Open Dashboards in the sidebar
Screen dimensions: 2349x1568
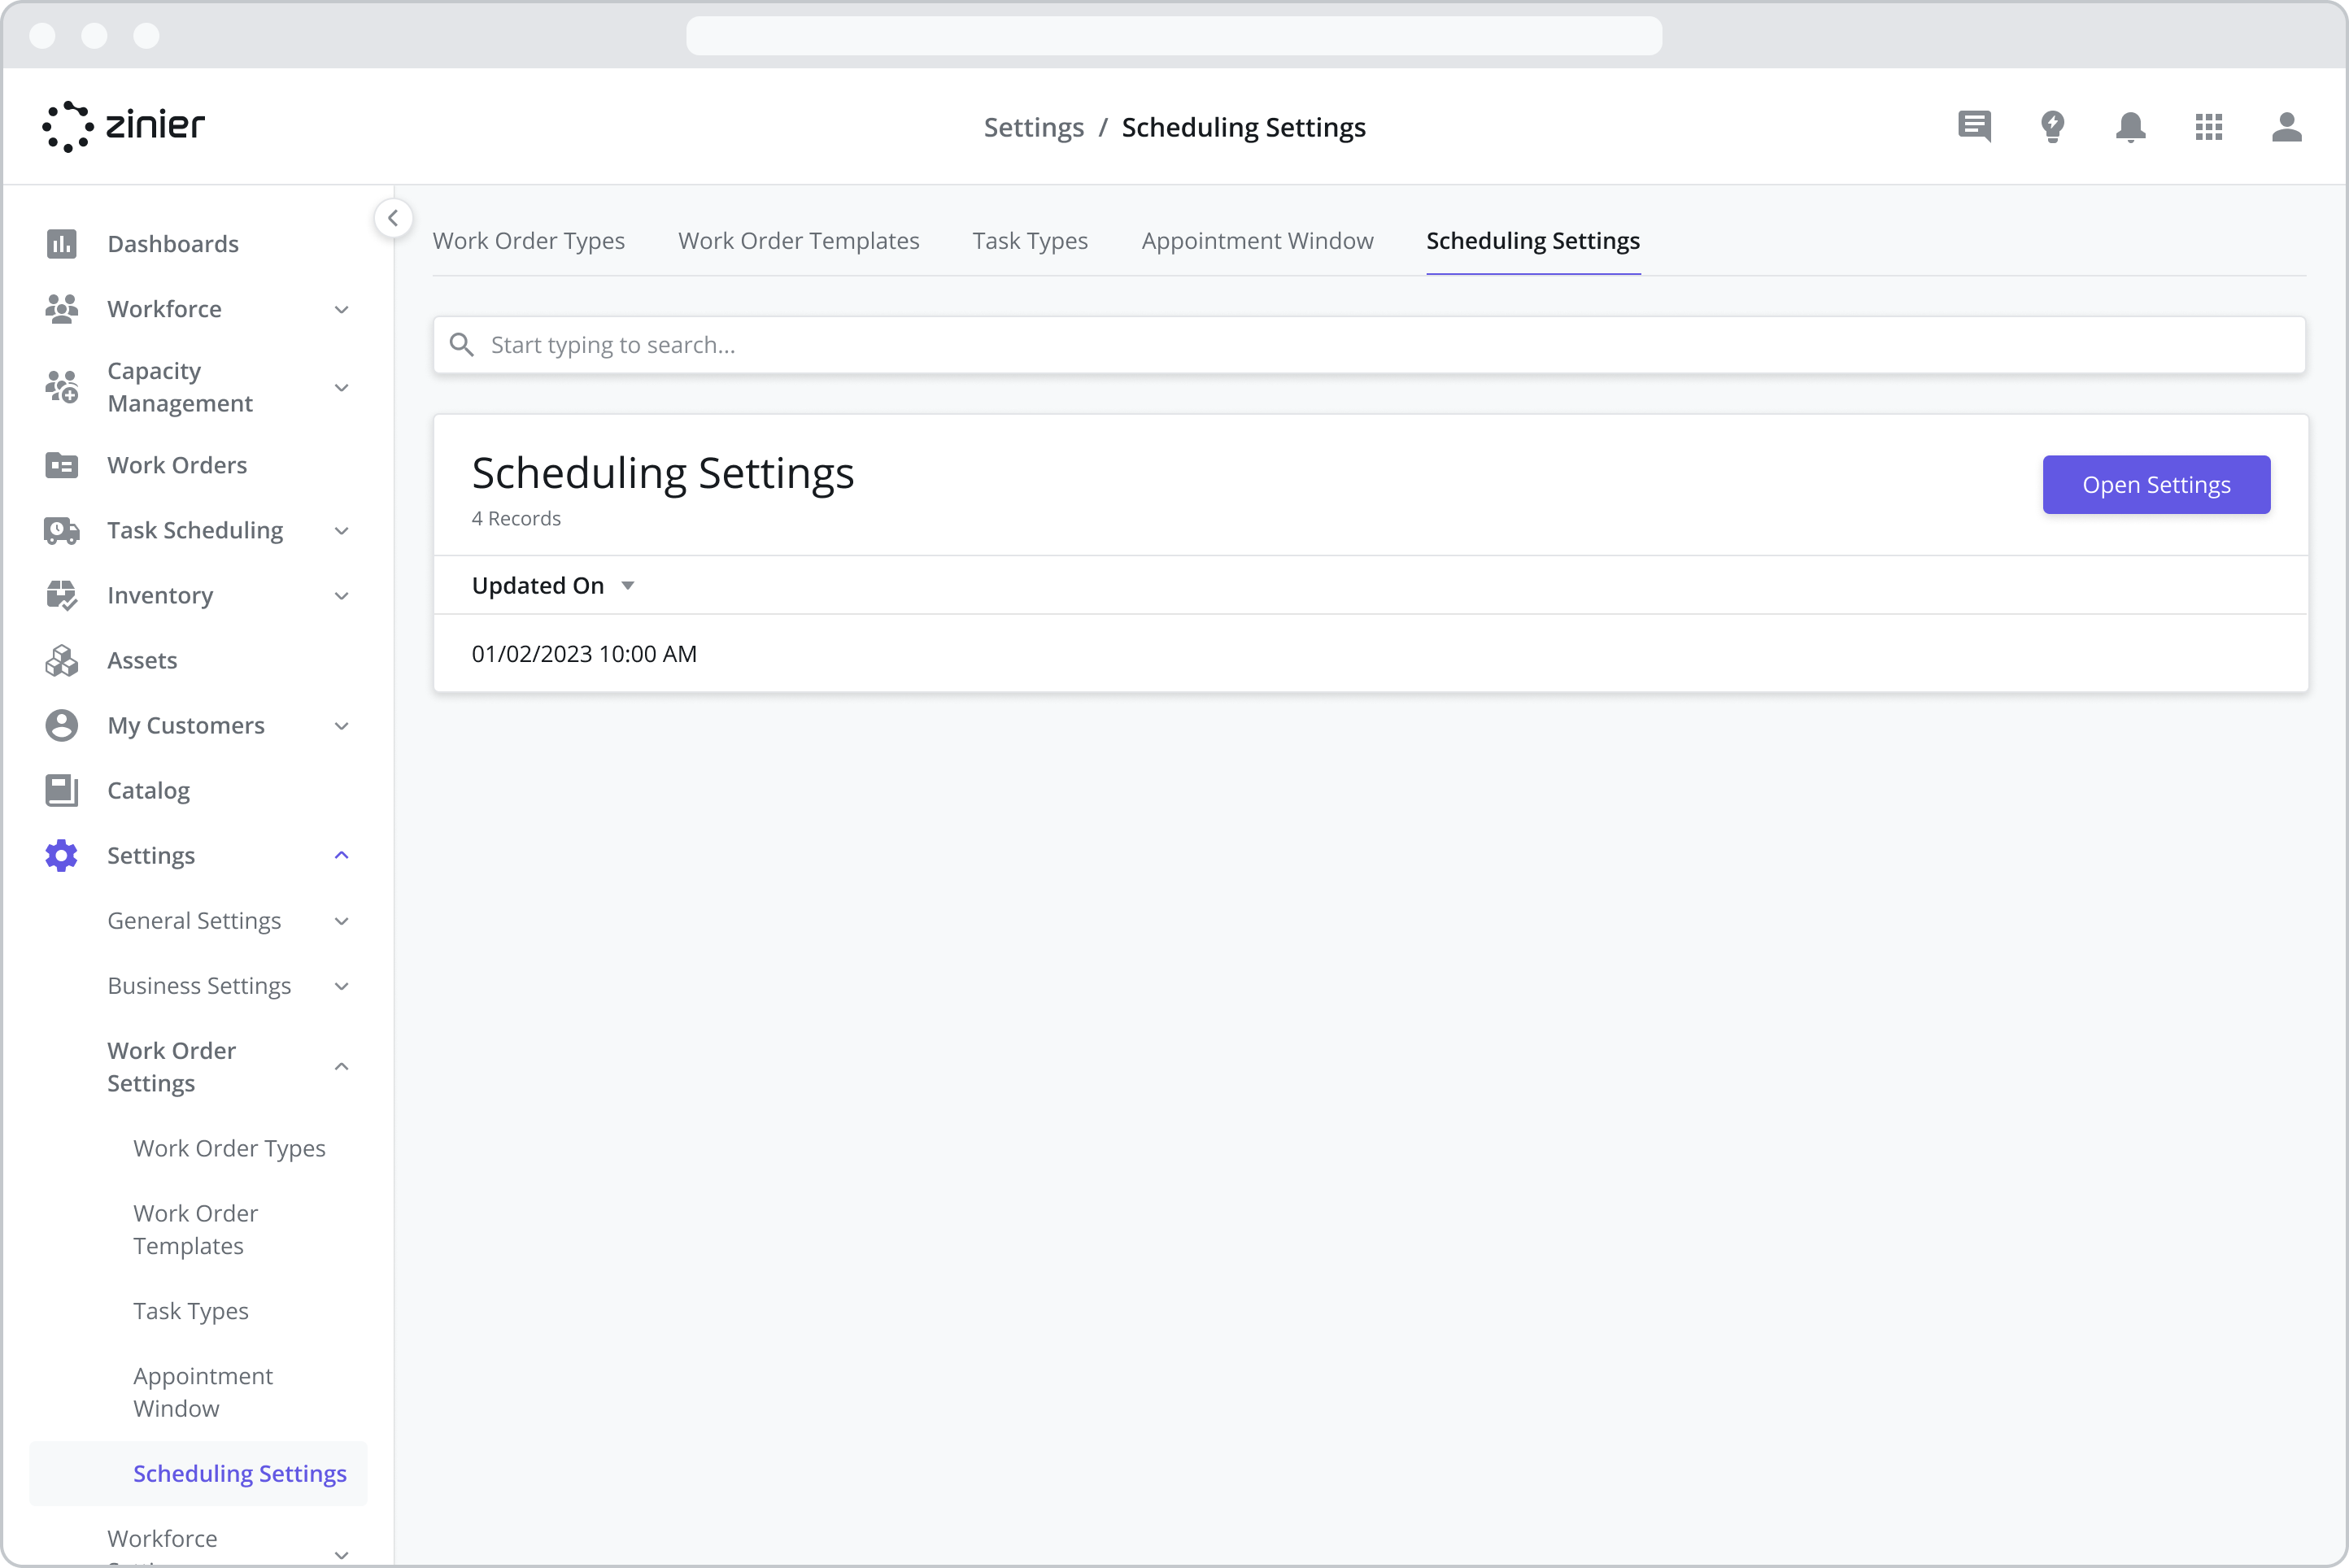(x=173, y=244)
